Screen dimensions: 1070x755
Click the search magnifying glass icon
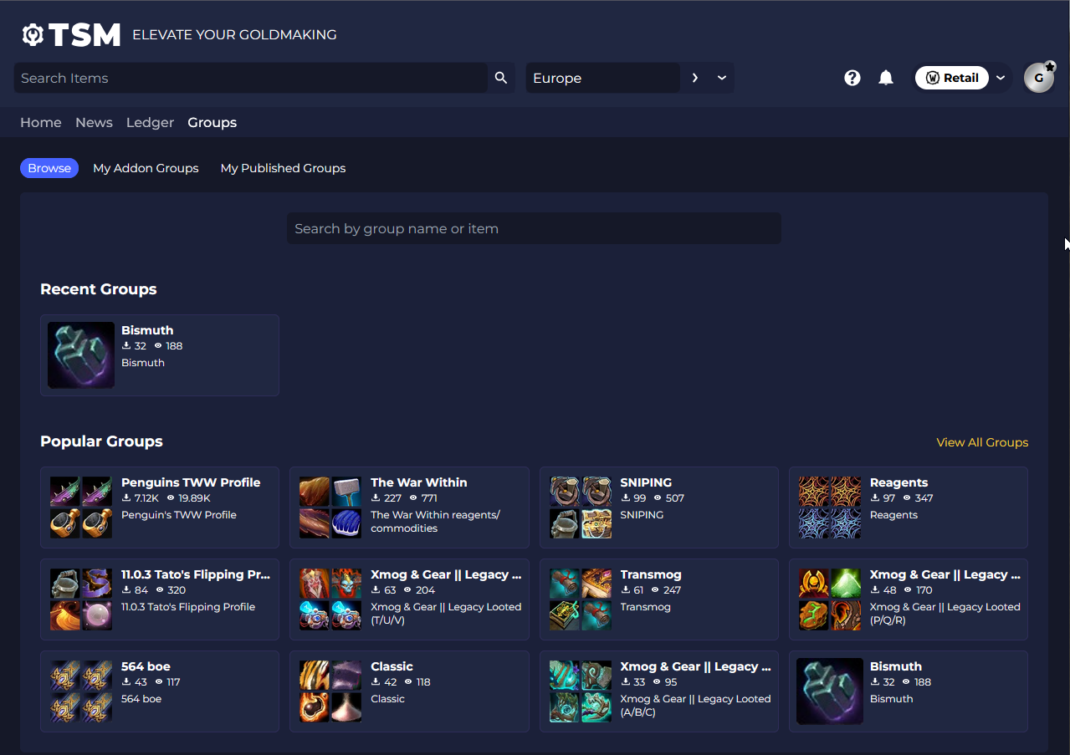[500, 77]
